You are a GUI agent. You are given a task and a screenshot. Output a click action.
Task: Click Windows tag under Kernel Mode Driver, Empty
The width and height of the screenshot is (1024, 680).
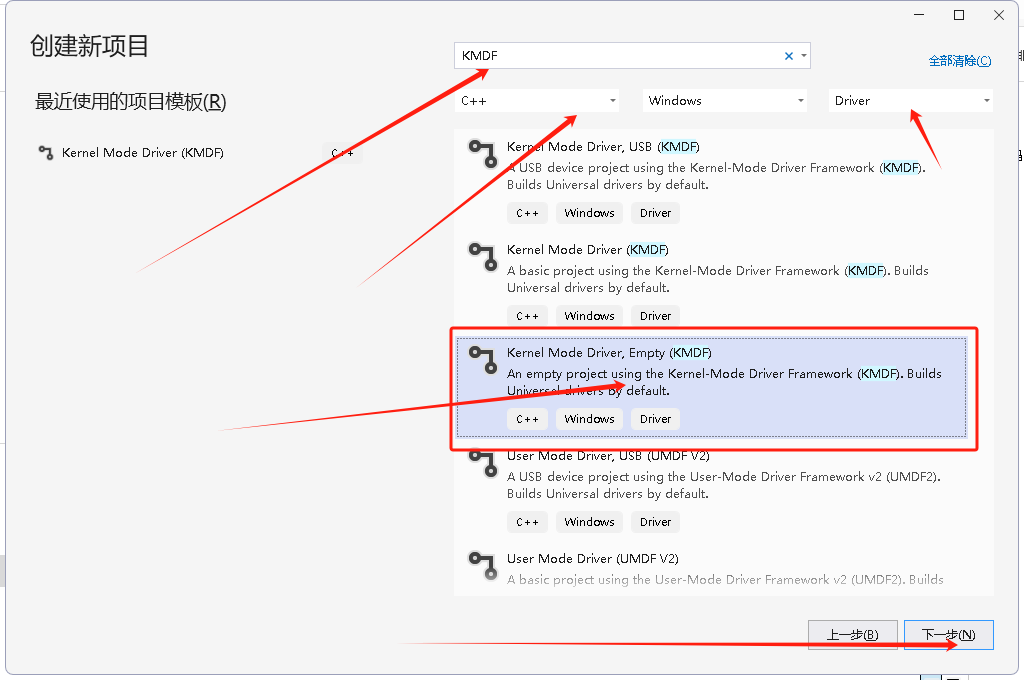[x=590, y=419]
